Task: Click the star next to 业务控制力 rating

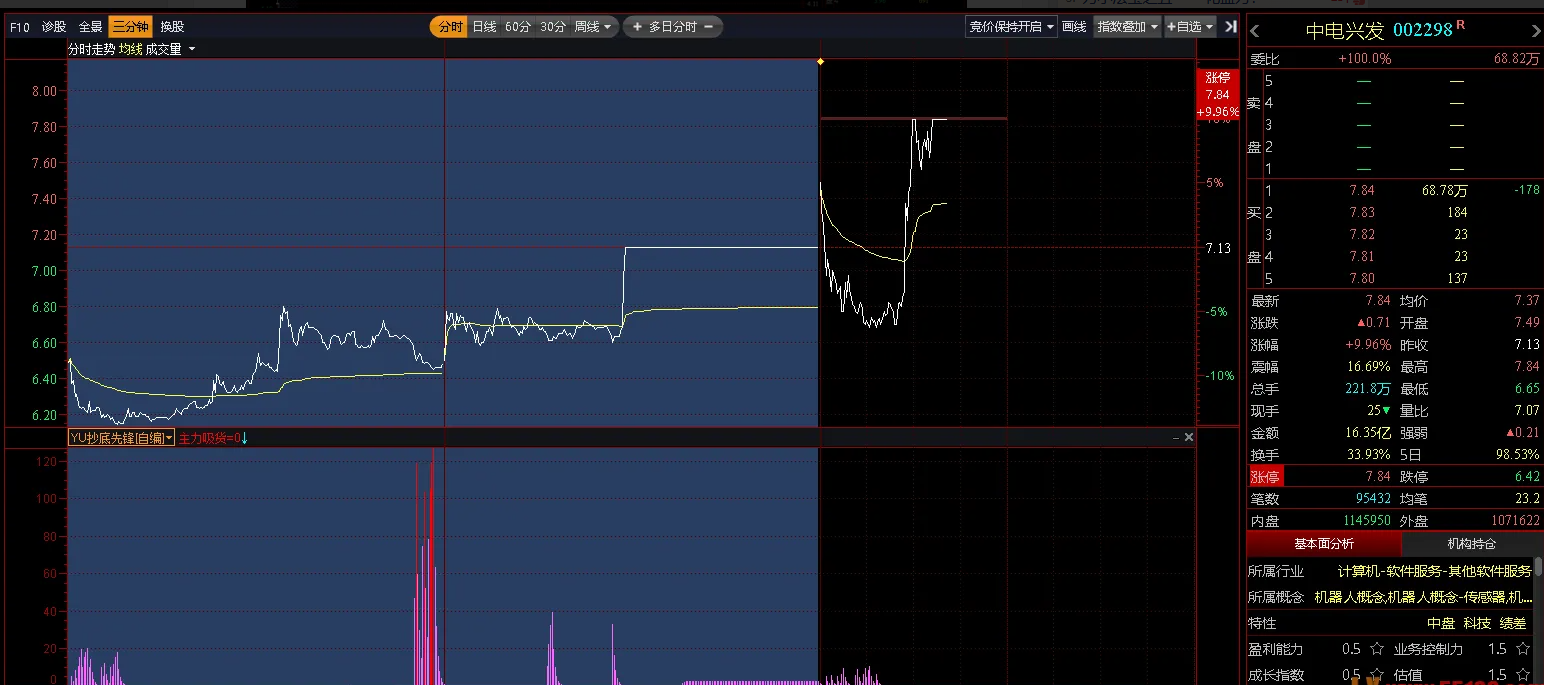Action: point(1523,649)
